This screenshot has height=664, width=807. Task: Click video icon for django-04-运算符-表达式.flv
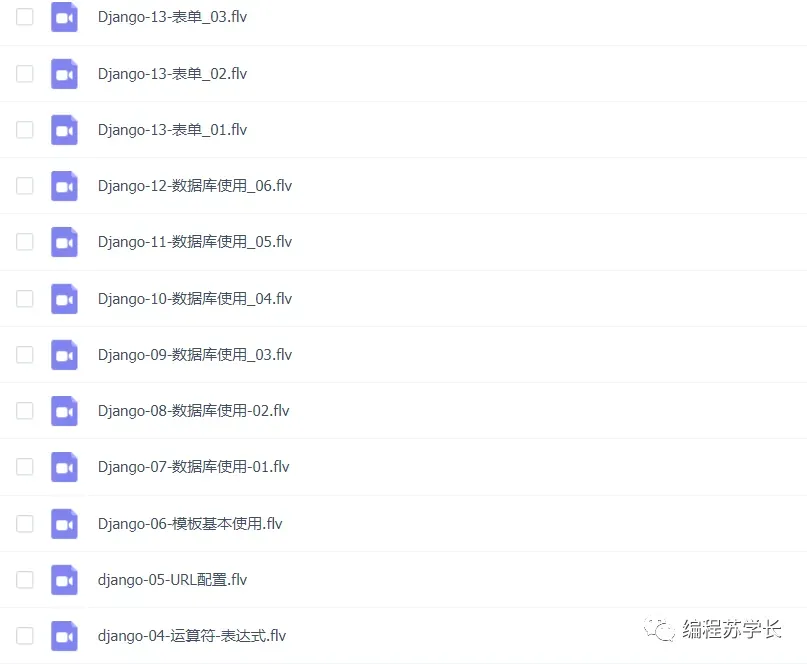(64, 636)
